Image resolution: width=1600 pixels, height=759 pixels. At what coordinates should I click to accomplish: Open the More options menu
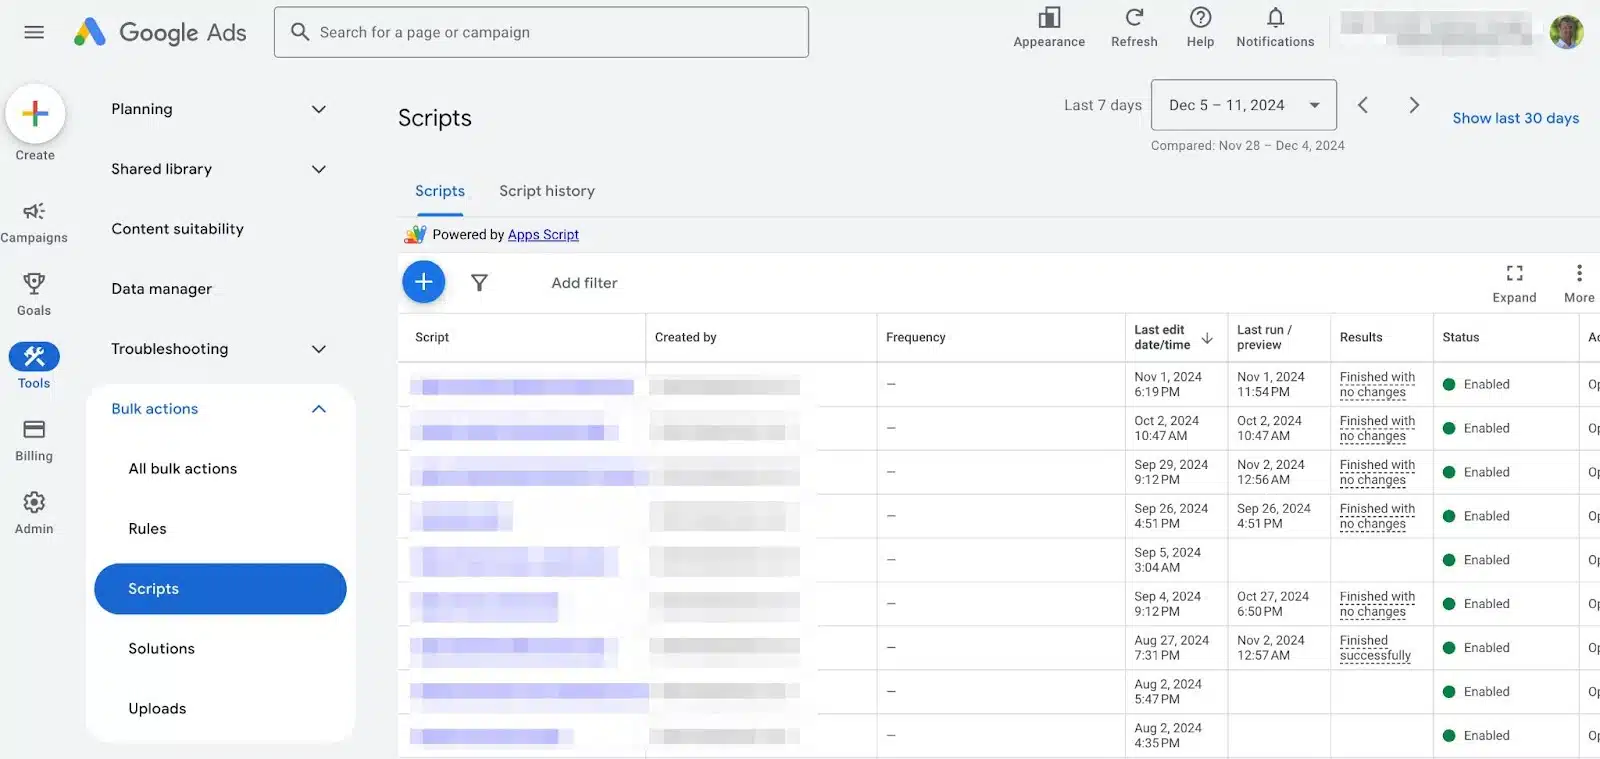coord(1579,282)
